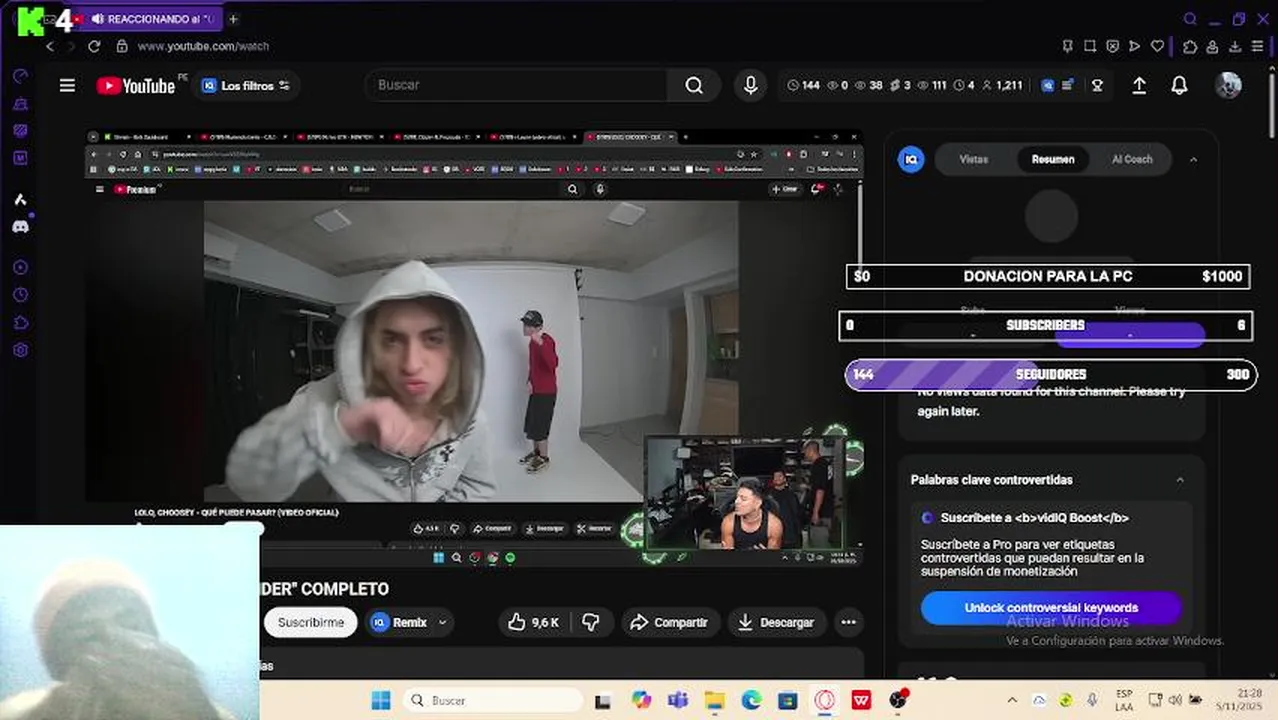Screen dimensions: 1278x720
Task: Open the Microsoft Teams taskbar icon
Action: coord(677,700)
